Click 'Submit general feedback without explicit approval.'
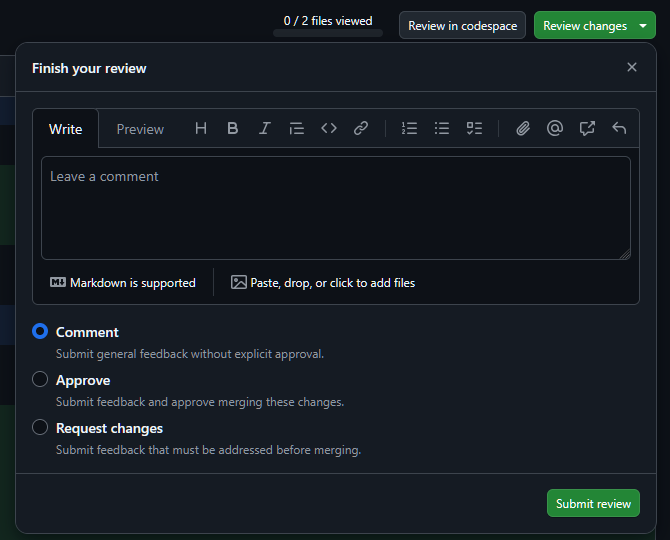The width and height of the screenshot is (670, 540). click(190, 354)
